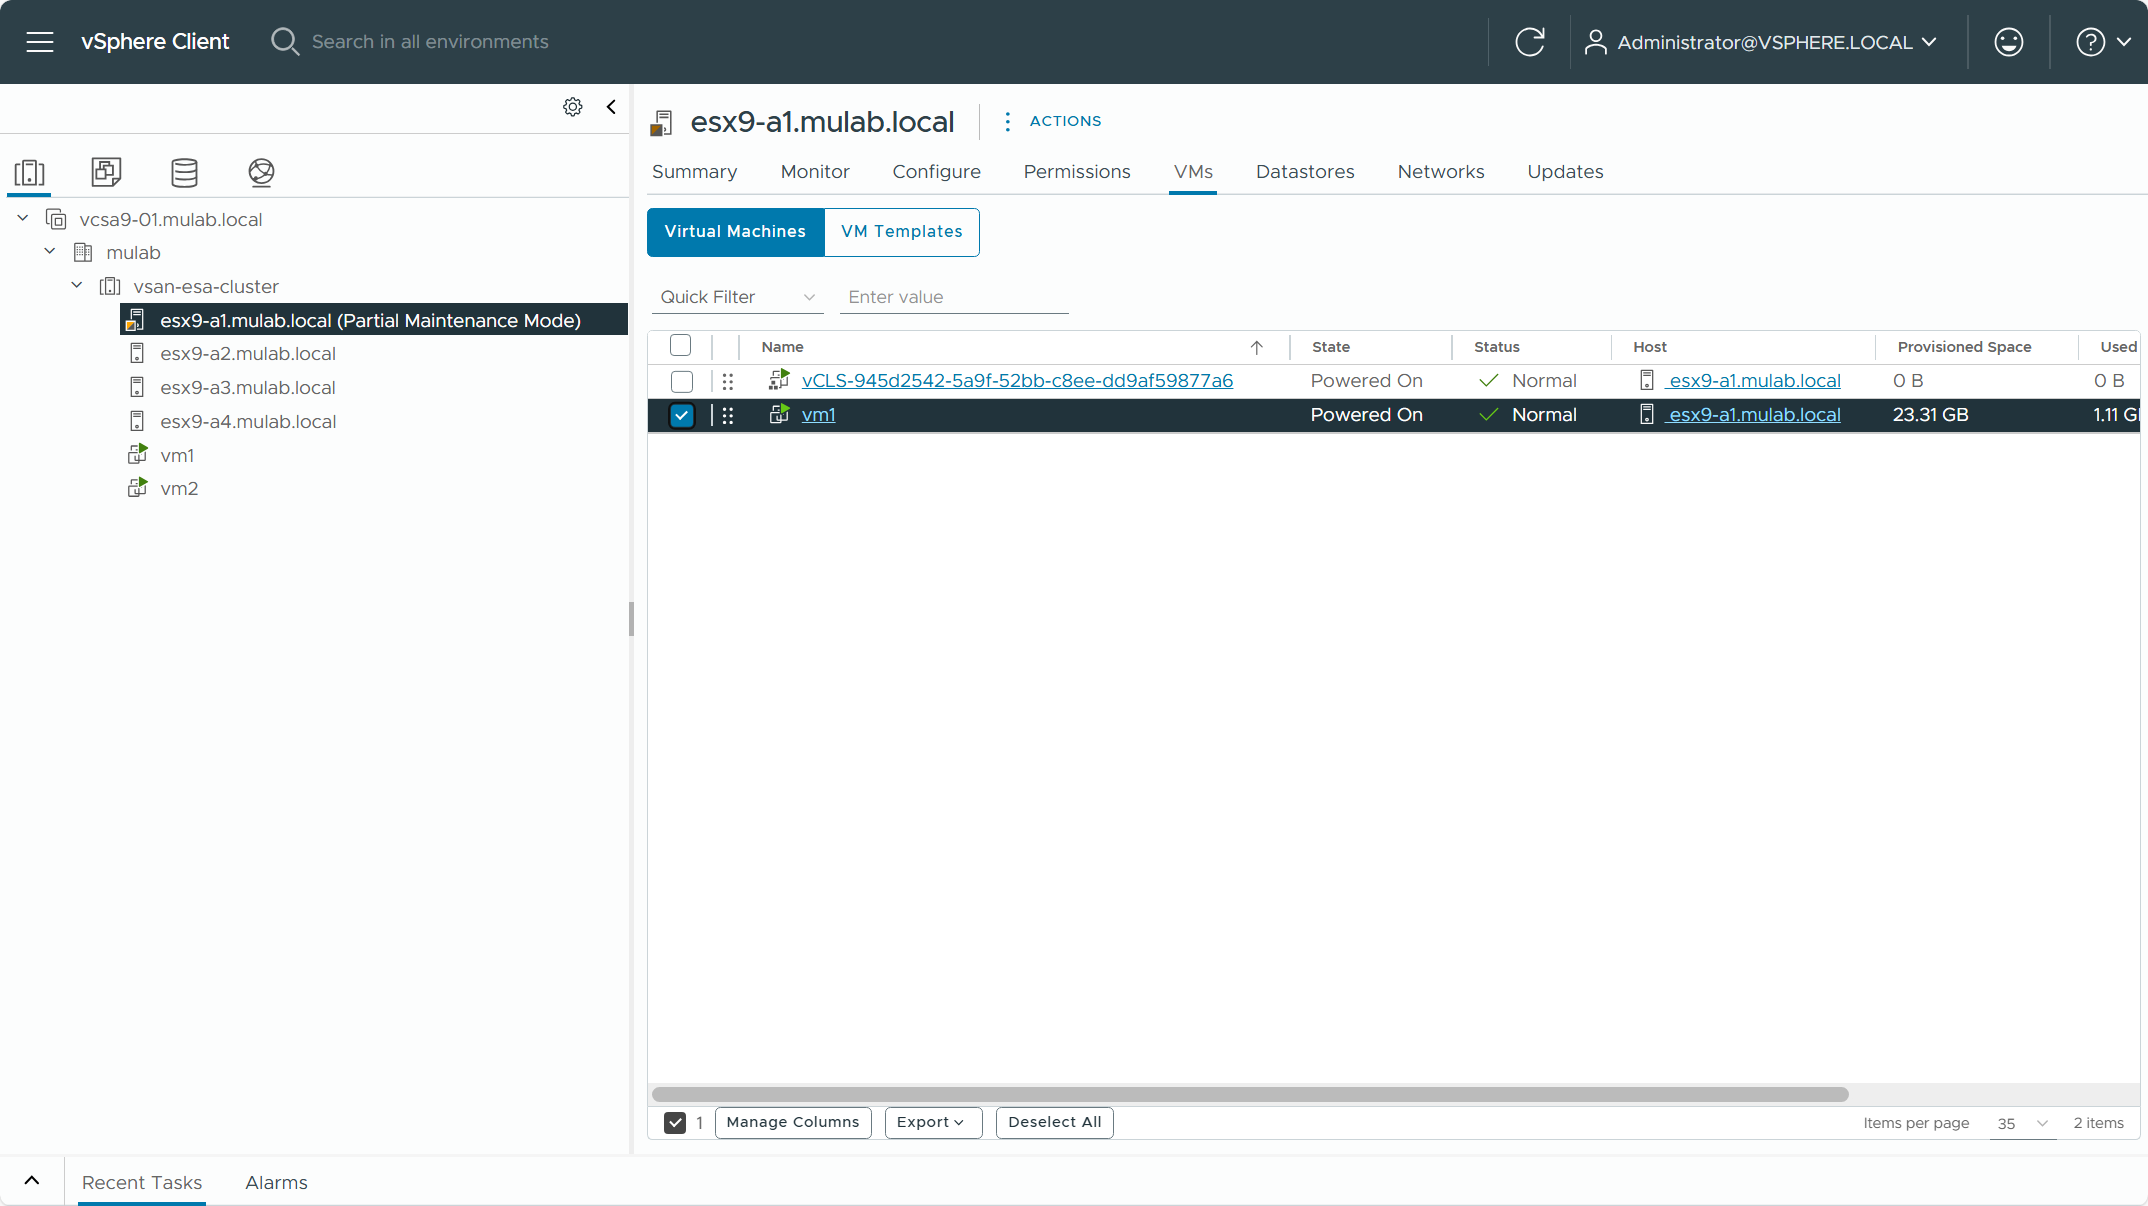Switch to VMs and Templates inventory view
Image resolution: width=2148 pixels, height=1206 pixels.
pos(106,172)
